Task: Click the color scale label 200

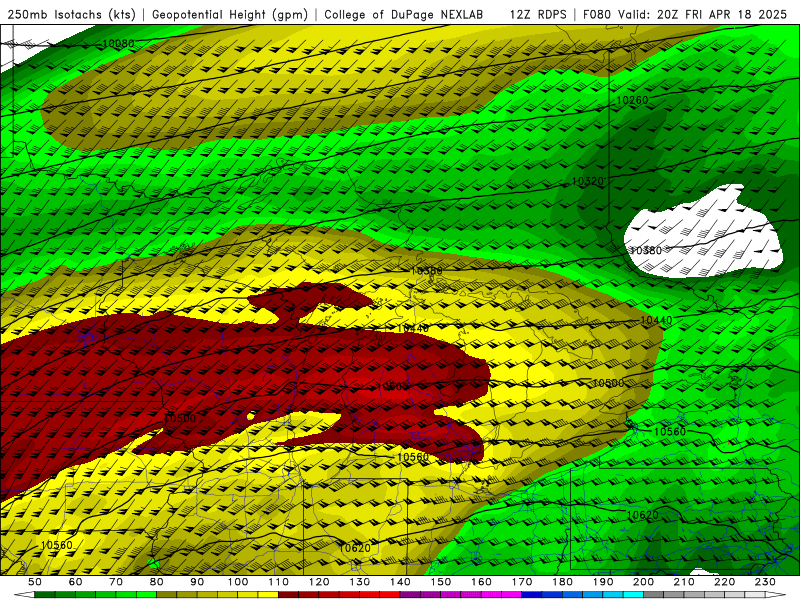Action: [x=644, y=582]
